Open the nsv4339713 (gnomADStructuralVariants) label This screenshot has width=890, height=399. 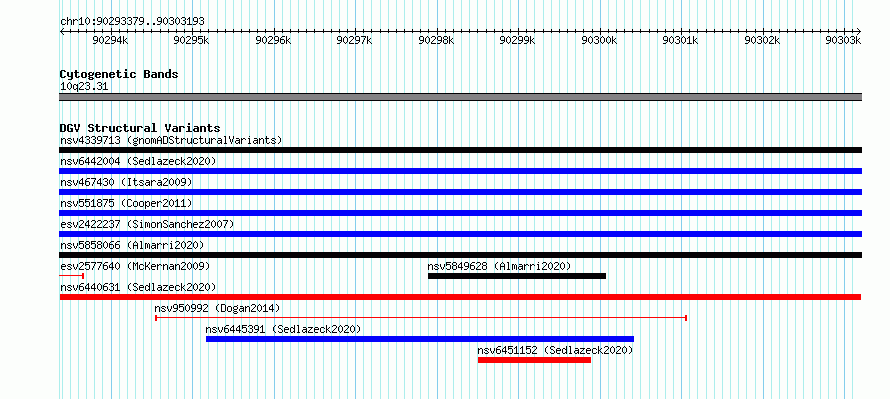(171, 140)
